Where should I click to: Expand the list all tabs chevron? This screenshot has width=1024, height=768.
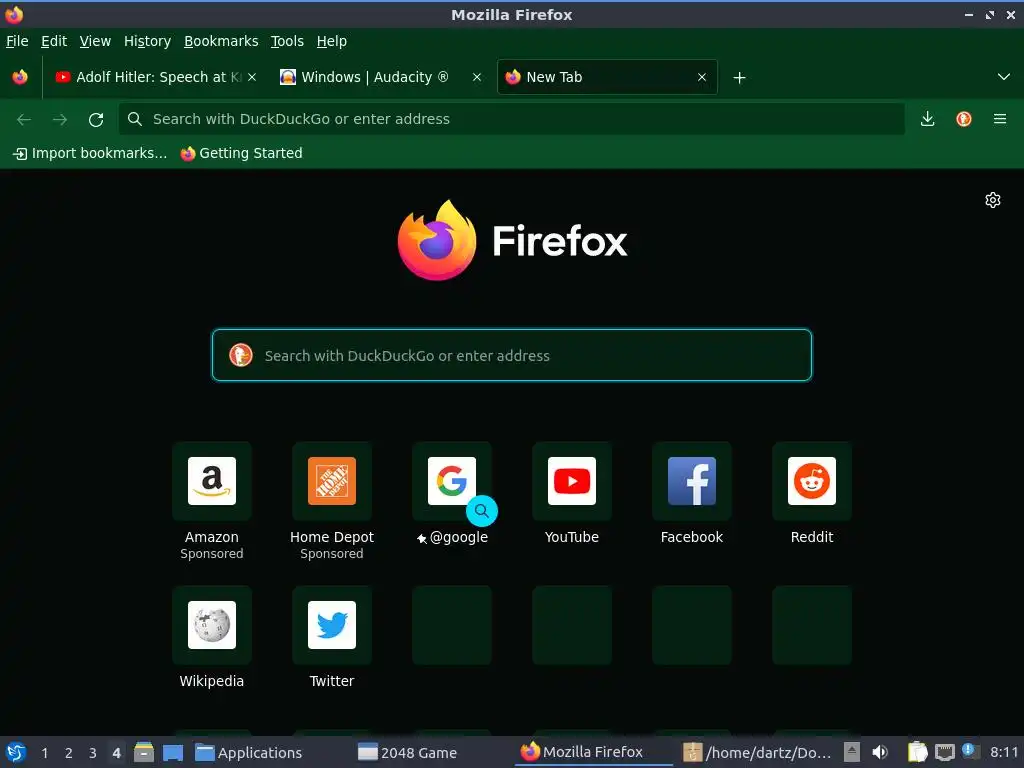[1004, 77]
